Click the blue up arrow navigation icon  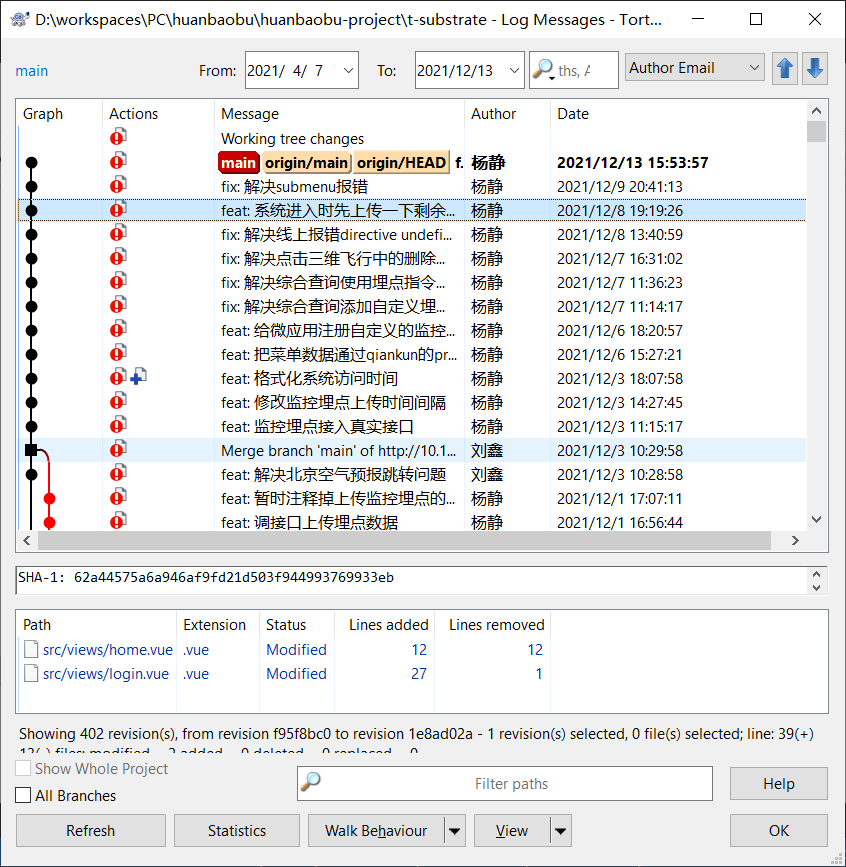point(785,69)
